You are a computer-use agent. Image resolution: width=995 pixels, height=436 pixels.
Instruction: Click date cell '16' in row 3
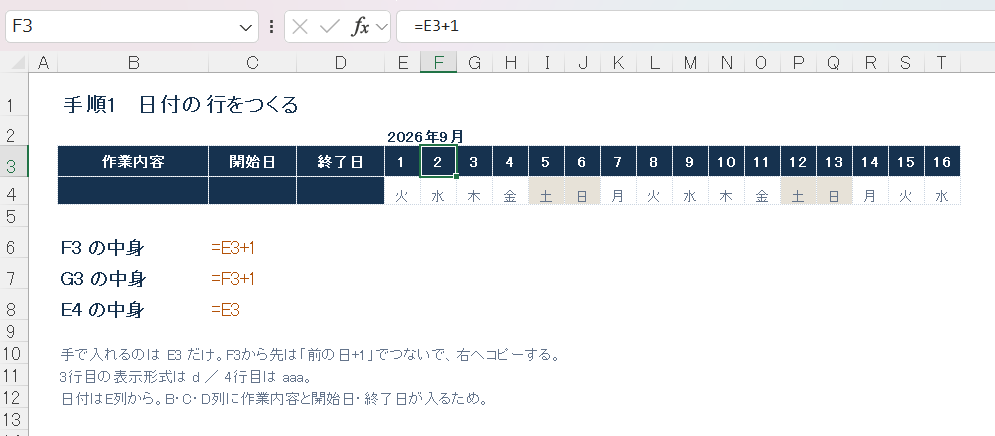tap(942, 162)
